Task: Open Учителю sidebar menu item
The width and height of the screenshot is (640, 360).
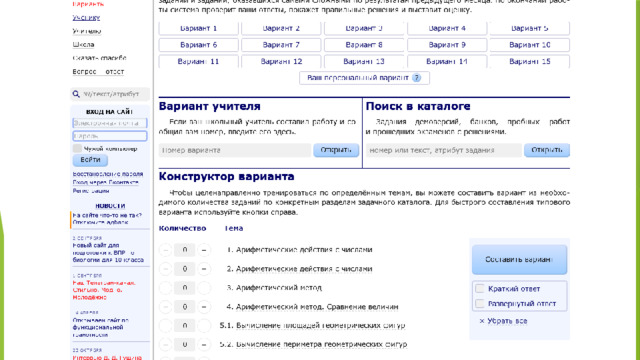Action: (x=87, y=31)
